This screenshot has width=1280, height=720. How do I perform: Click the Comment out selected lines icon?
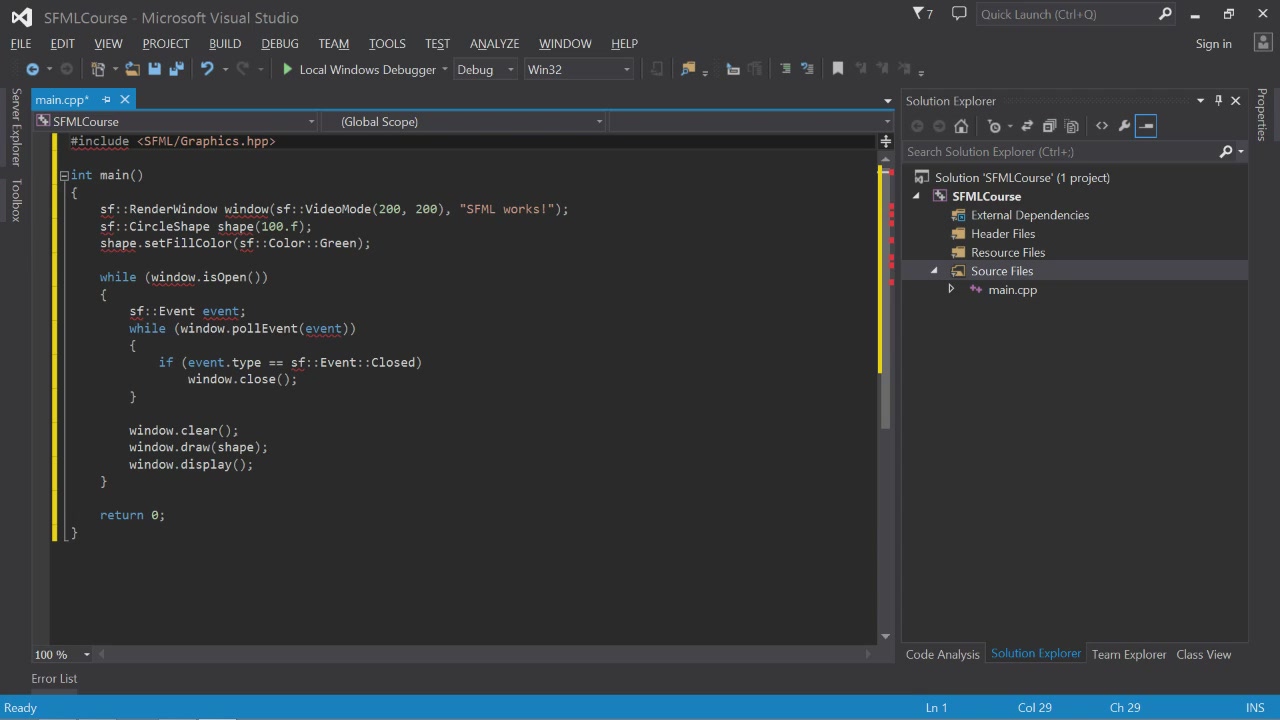[785, 69]
